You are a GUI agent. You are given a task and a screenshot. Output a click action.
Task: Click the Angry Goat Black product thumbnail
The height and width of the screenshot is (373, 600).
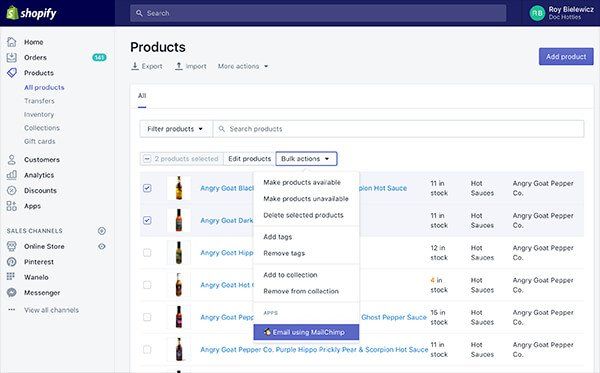[x=179, y=188]
